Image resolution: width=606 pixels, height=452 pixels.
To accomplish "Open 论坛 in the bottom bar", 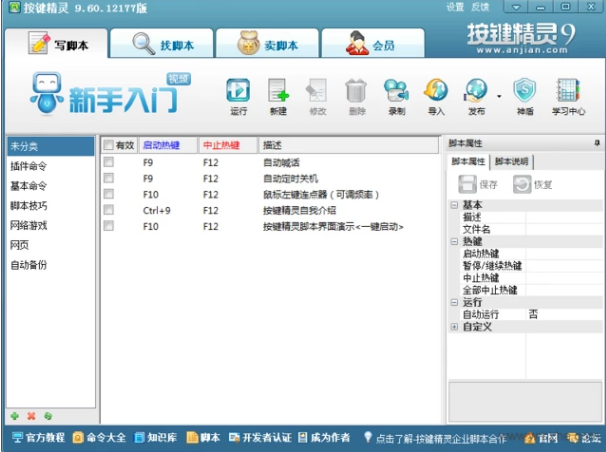I will [584, 438].
